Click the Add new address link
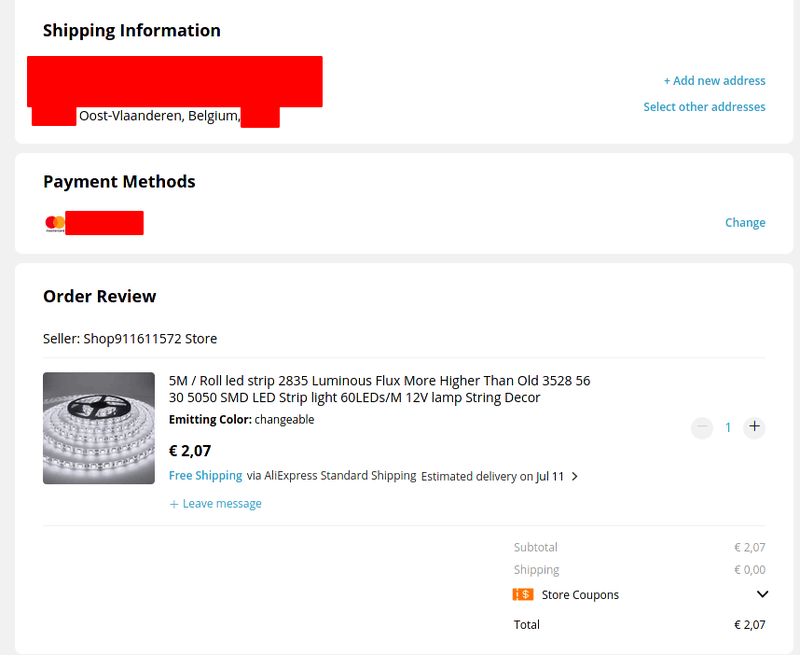 [714, 81]
